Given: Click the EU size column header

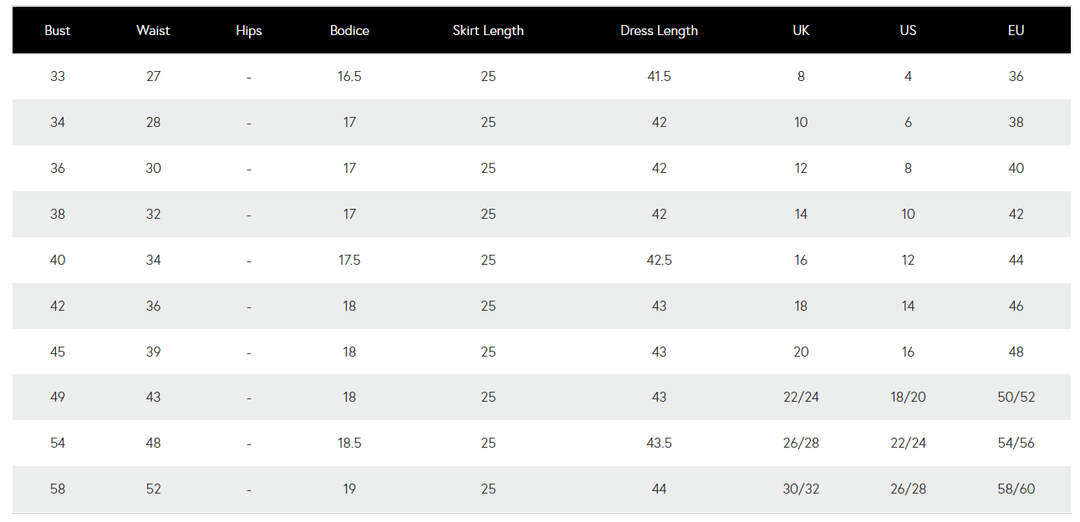Looking at the screenshot, I should click(x=1016, y=30).
